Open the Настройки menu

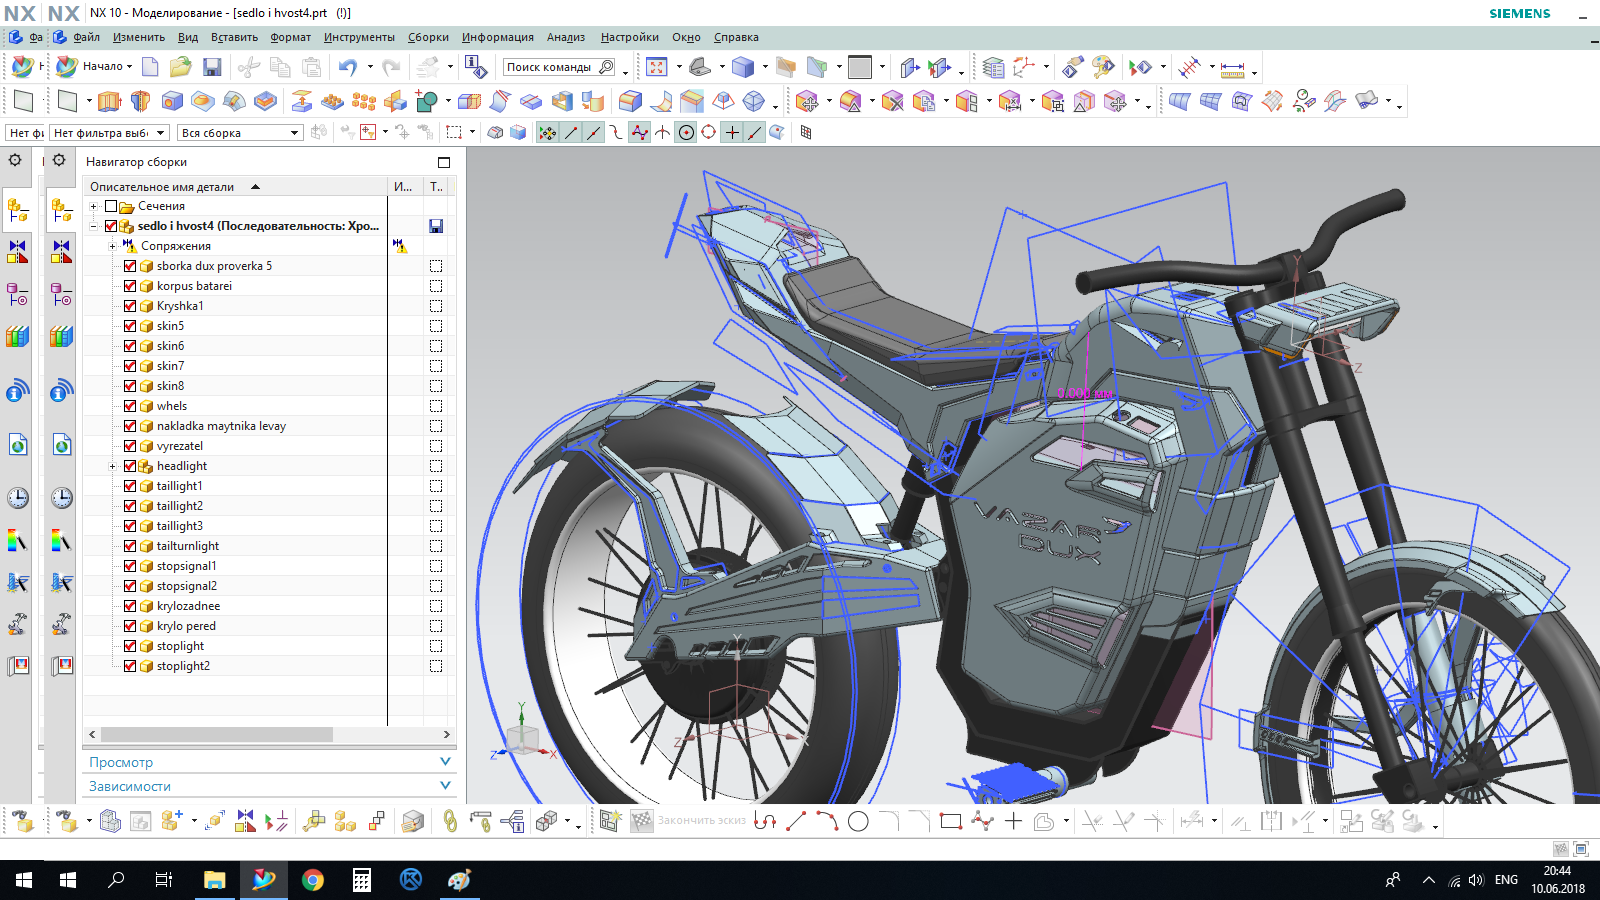(630, 37)
